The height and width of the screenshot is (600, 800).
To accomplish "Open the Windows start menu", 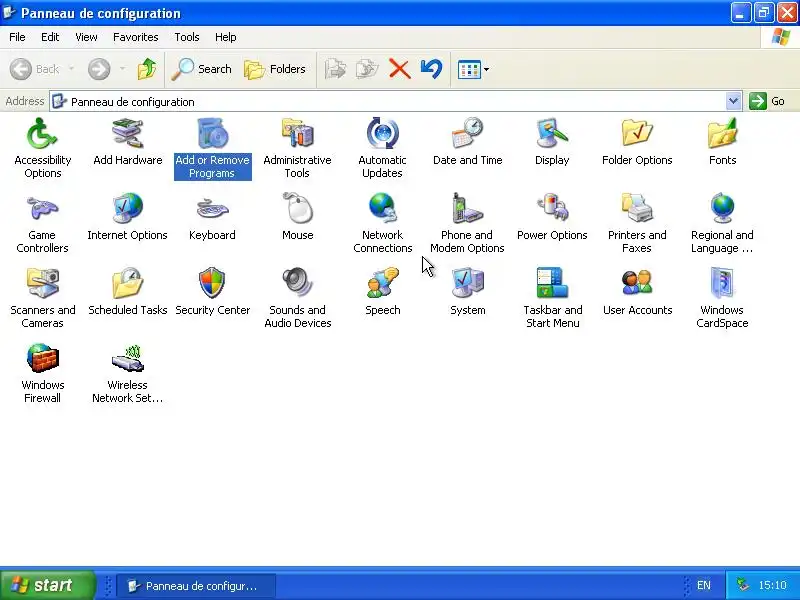I will click(47, 585).
